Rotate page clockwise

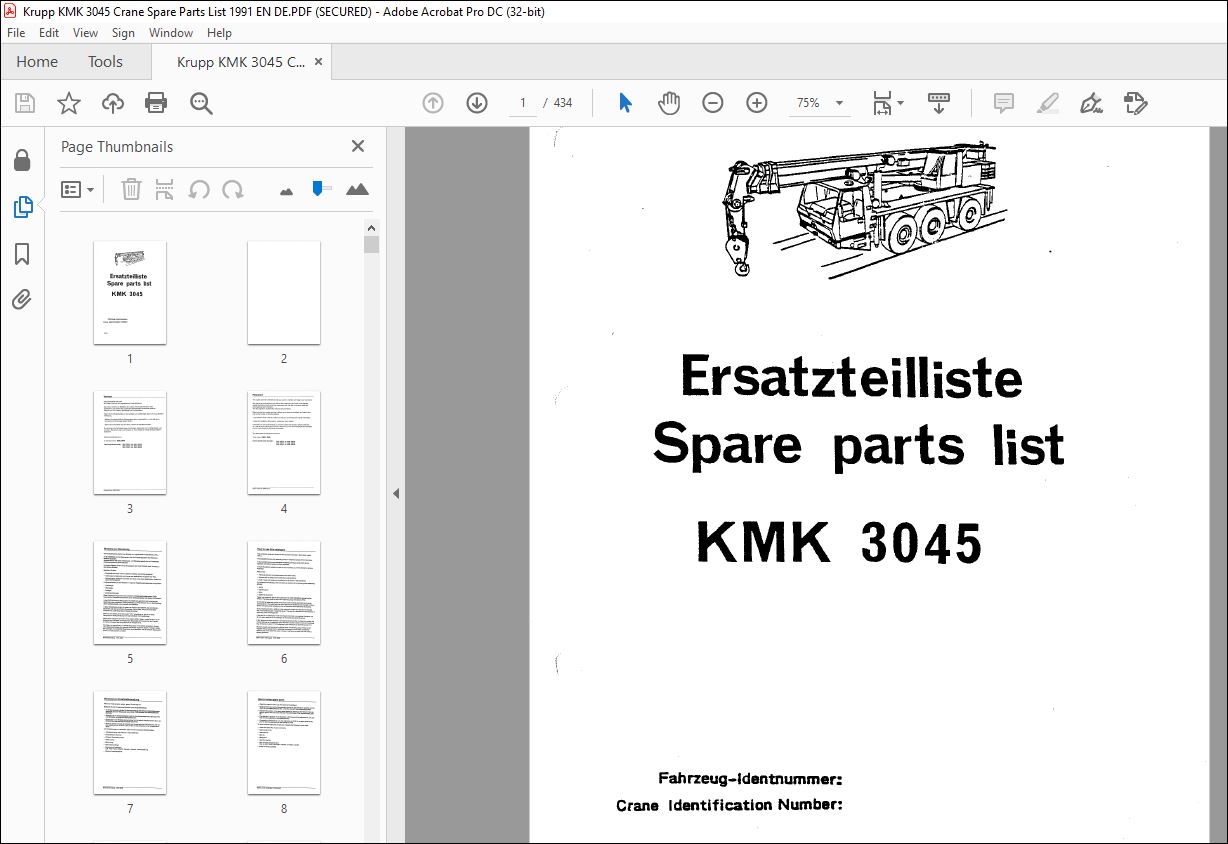point(233,189)
